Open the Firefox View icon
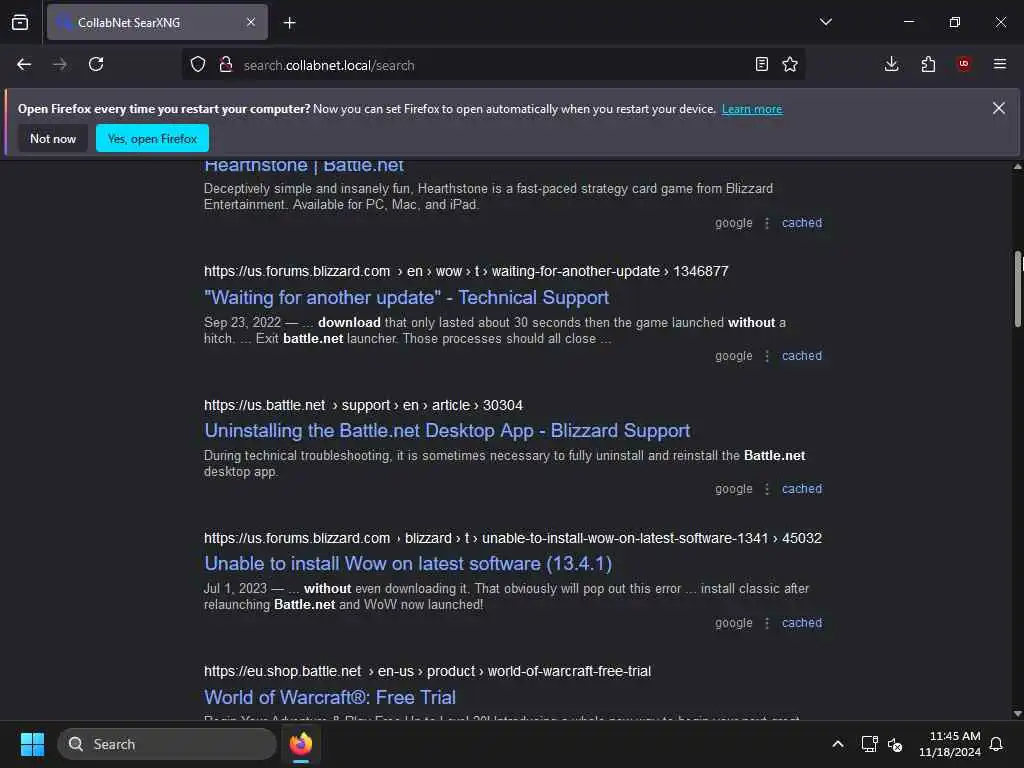Screen dimensions: 1024x768 pos(20,22)
